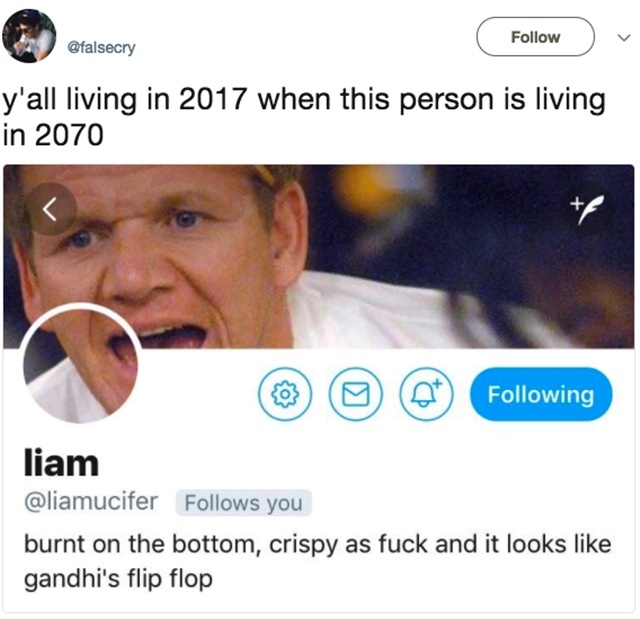640x619 pixels.
Task: Toggle the blue Following button
Action: [x=541, y=394]
